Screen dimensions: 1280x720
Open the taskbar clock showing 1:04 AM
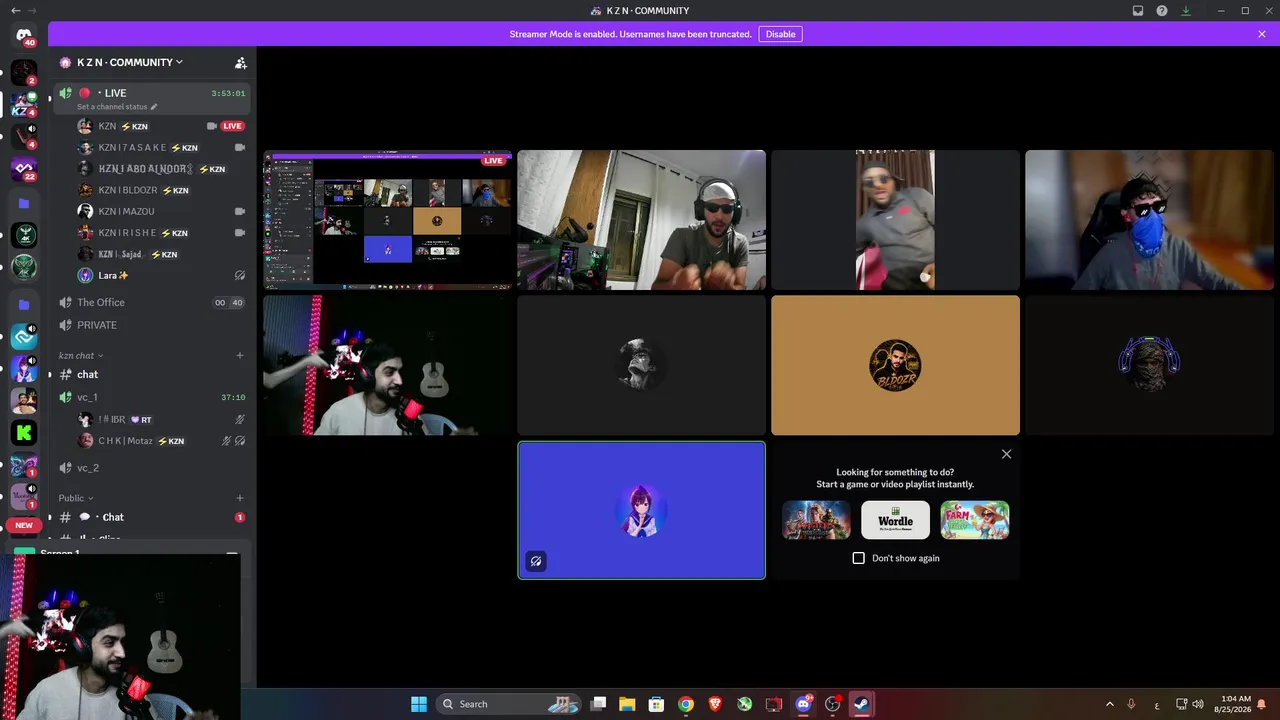coord(1232,704)
